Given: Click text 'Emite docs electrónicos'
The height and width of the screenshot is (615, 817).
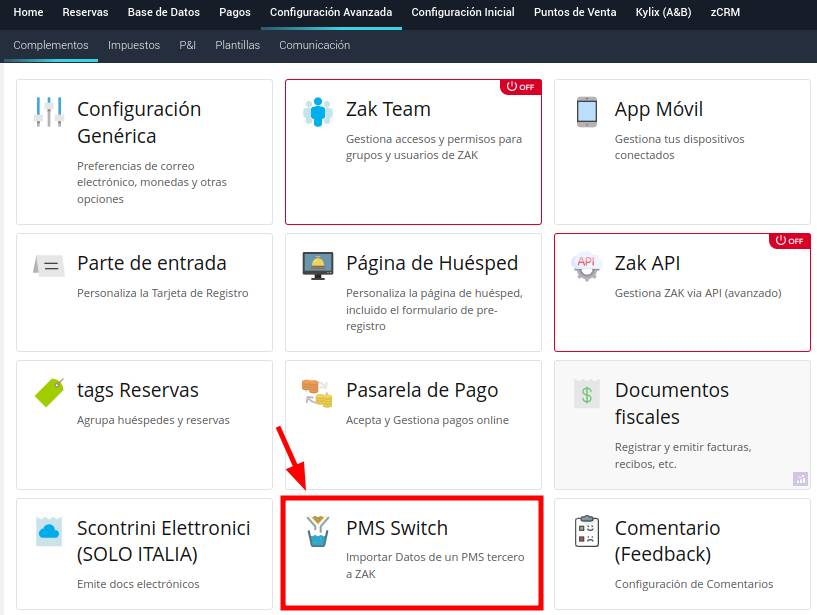Looking at the screenshot, I should (x=138, y=584).
